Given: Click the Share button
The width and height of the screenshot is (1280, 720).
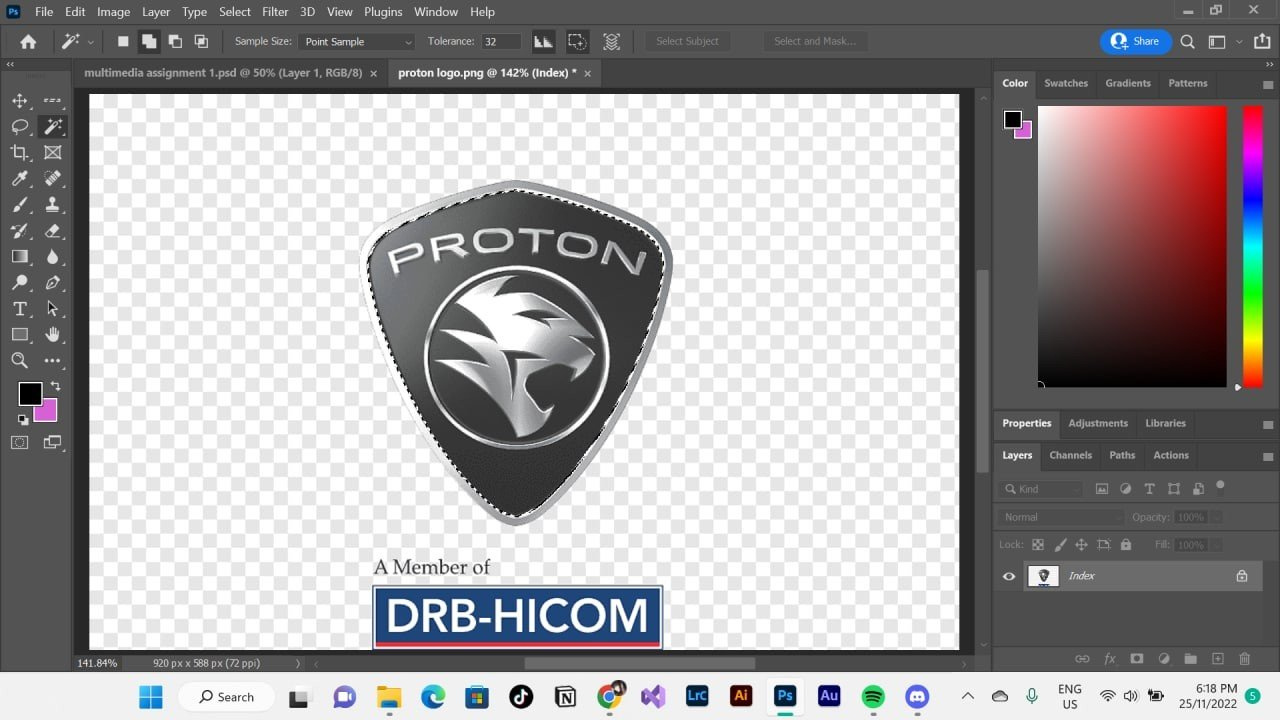Looking at the screenshot, I should tap(1135, 42).
